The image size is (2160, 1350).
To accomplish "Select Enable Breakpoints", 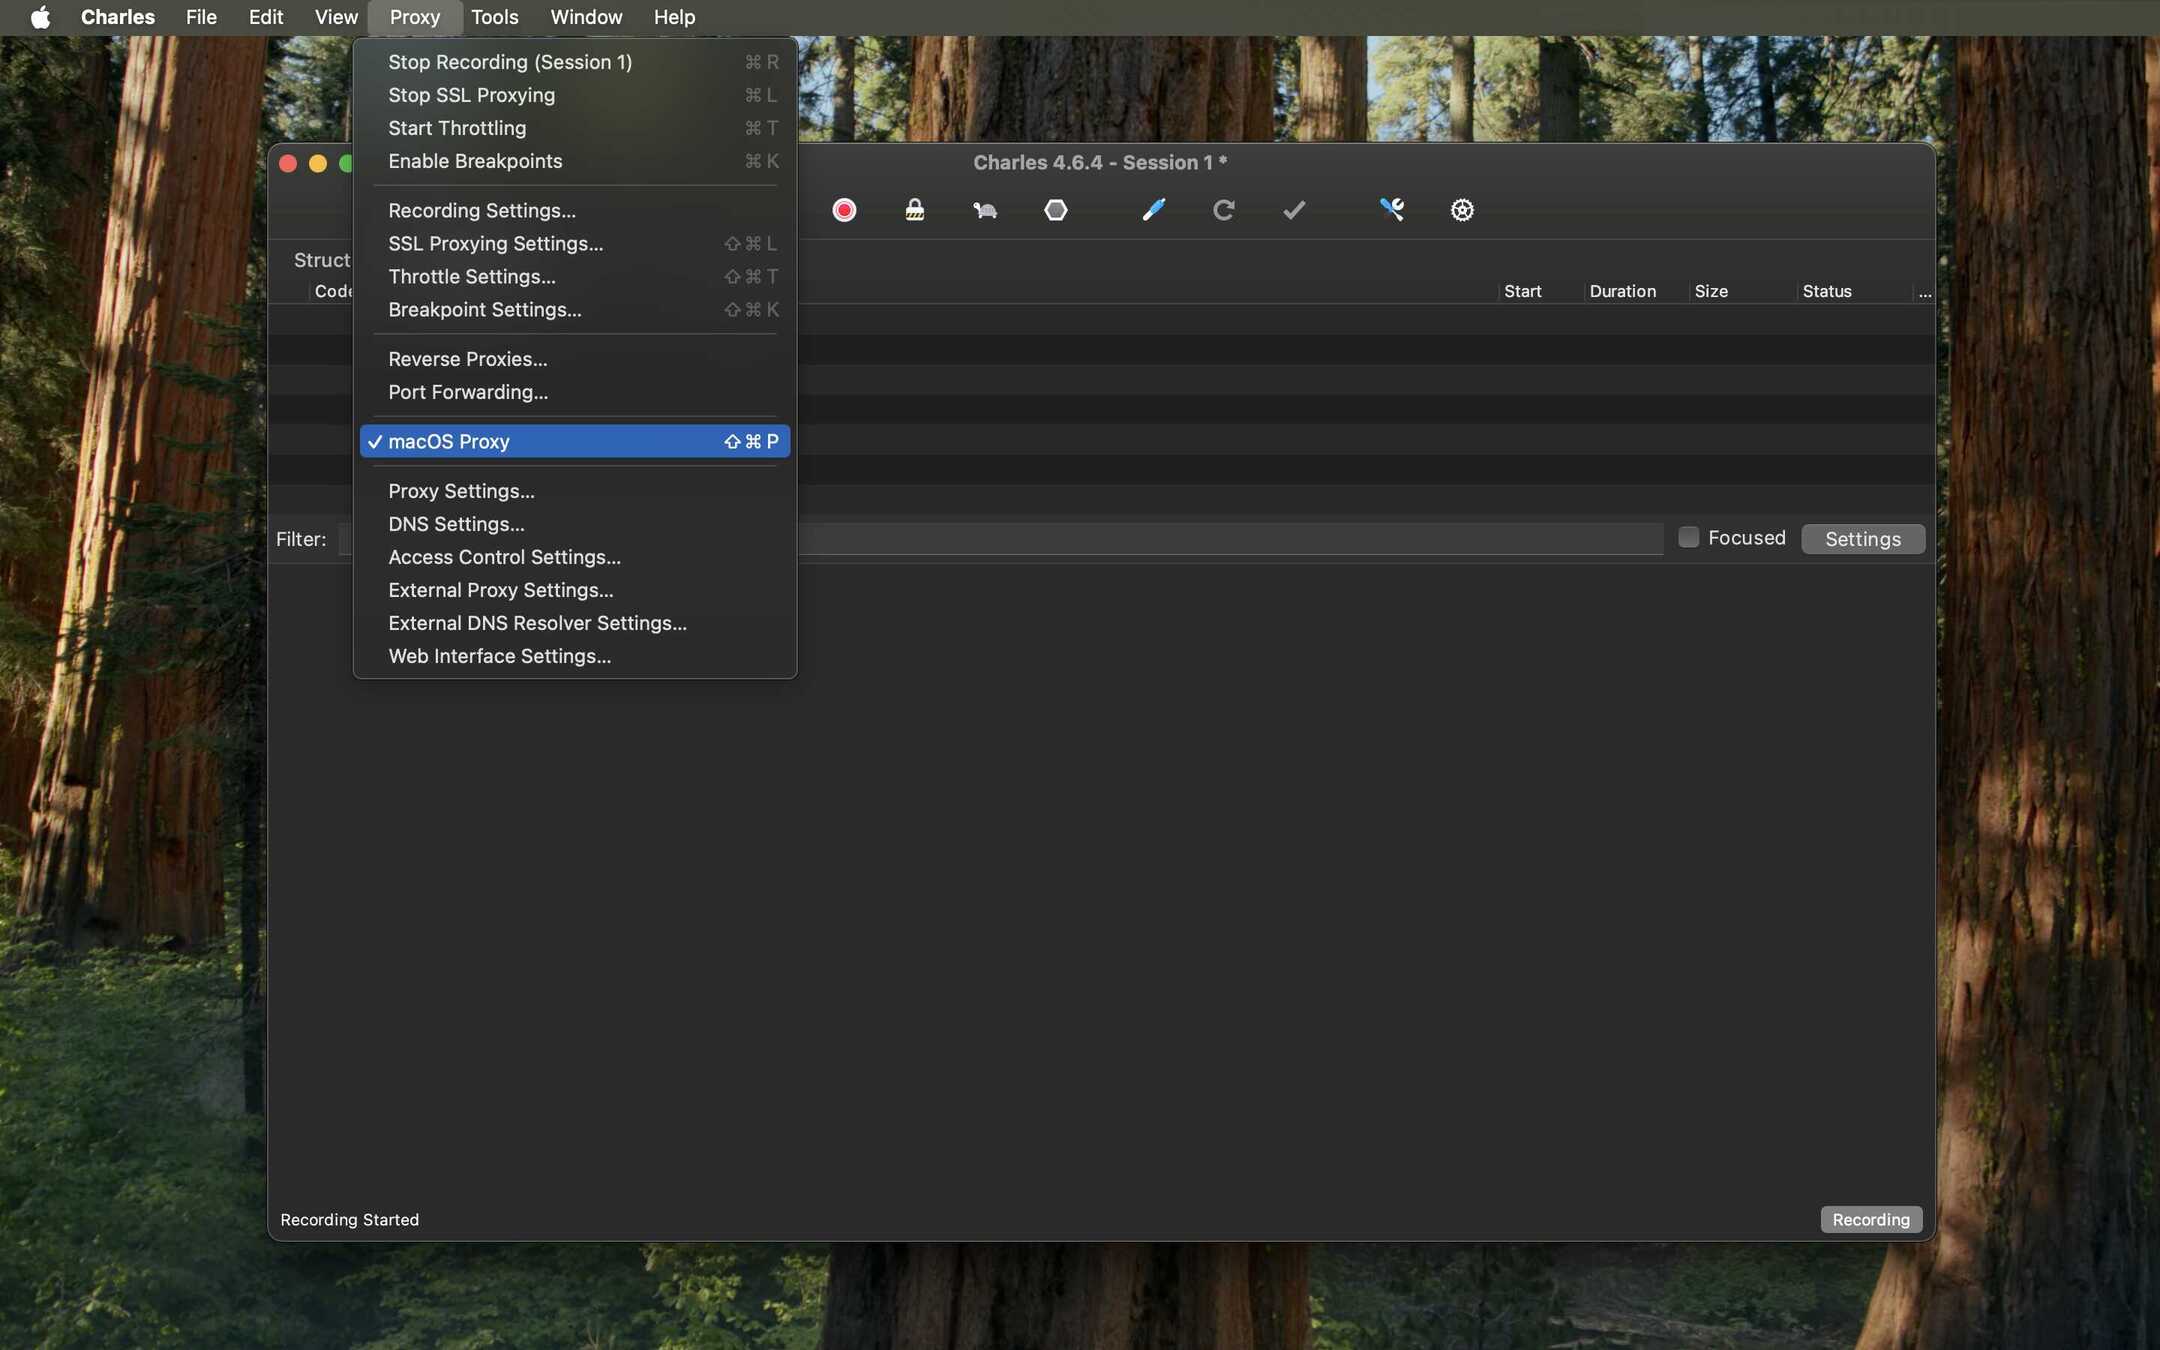I will pyautogui.click(x=575, y=161).
